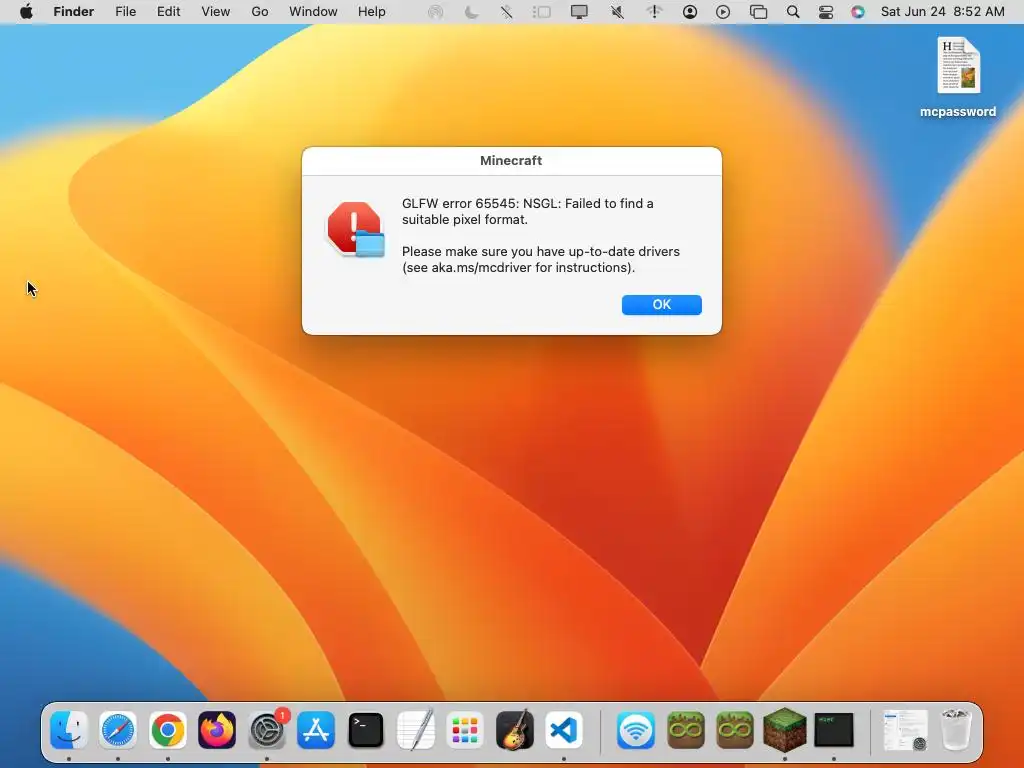Image resolution: width=1024 pixels, height=768 pixels.
Task: Click the red alert stop-sign icon
Action: pyautogui.click(x=355, y=229)
